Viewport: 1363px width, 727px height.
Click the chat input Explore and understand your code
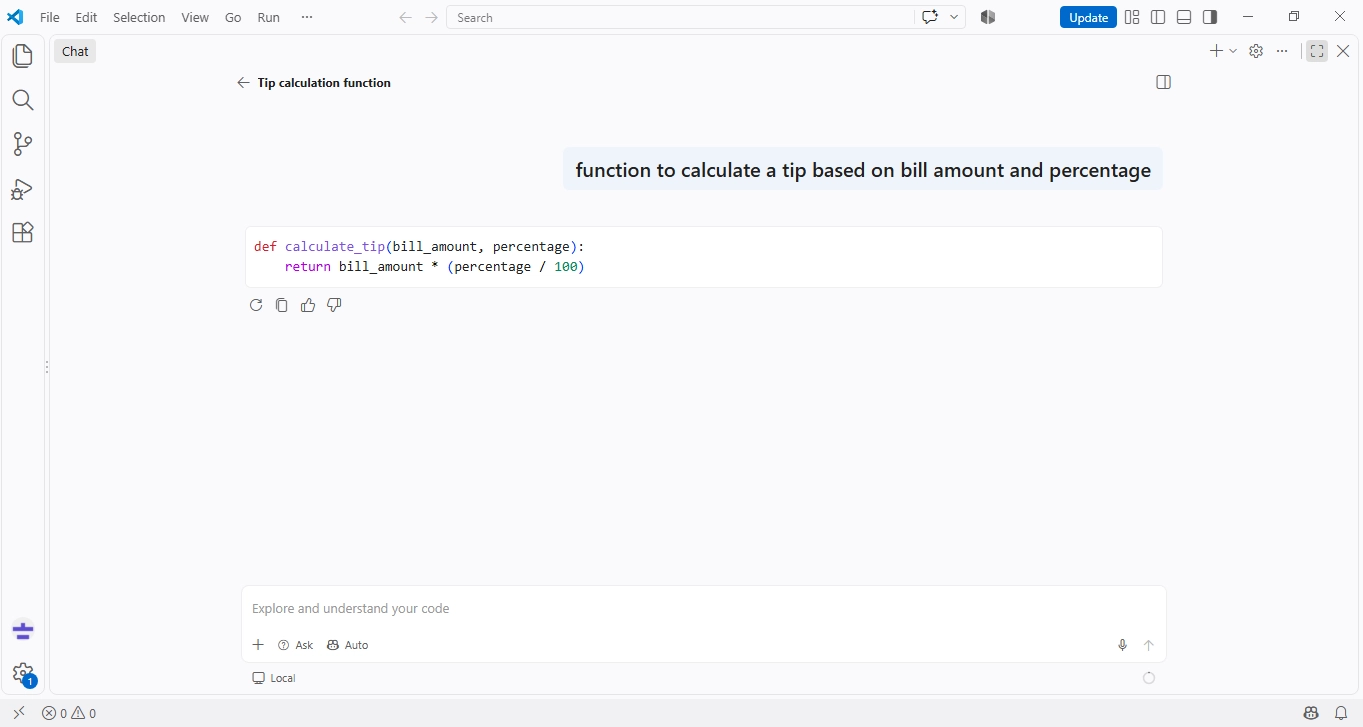click(704, 608)
